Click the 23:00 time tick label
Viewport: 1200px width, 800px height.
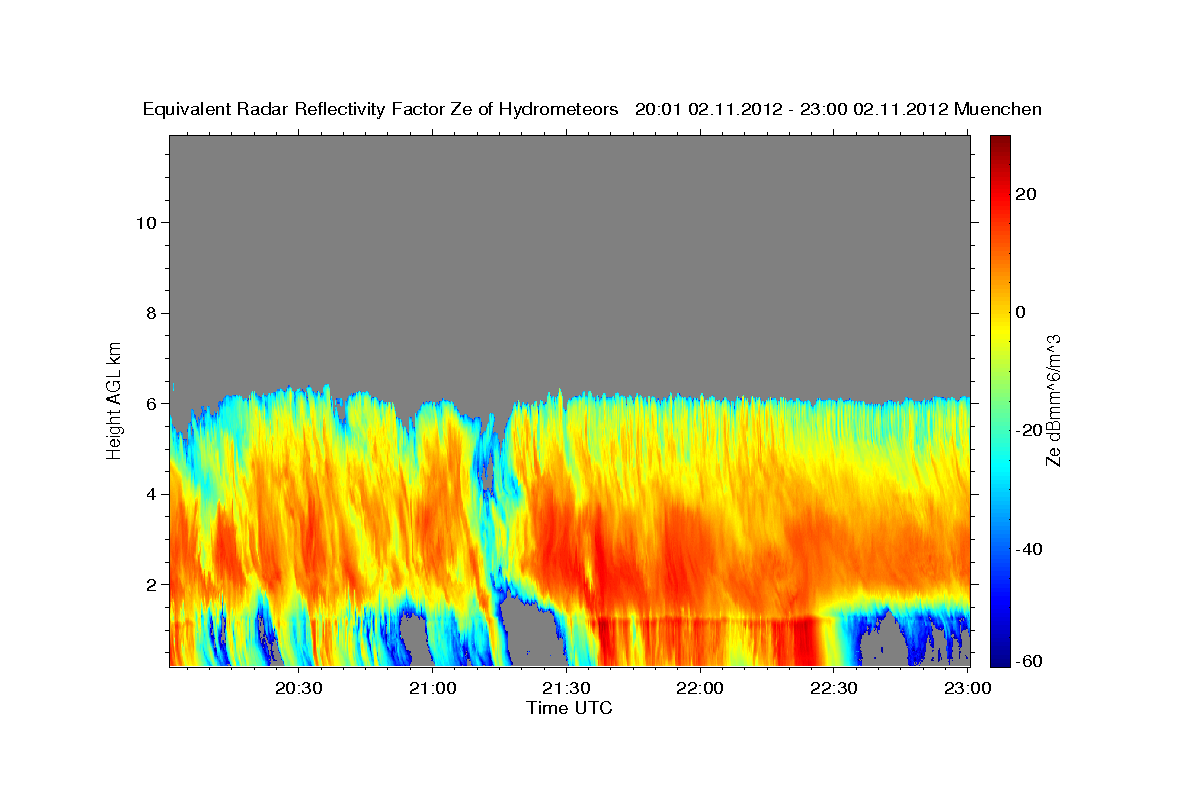(x=968, y=688)
